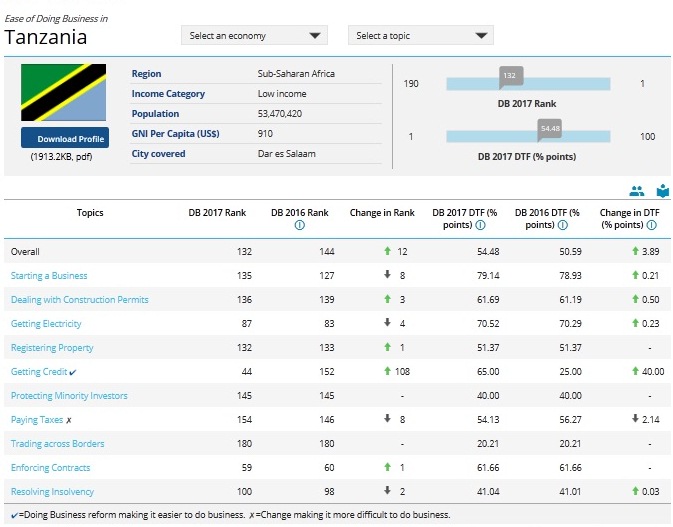Open Dealing with Construction Permits link

click(79, 300)
